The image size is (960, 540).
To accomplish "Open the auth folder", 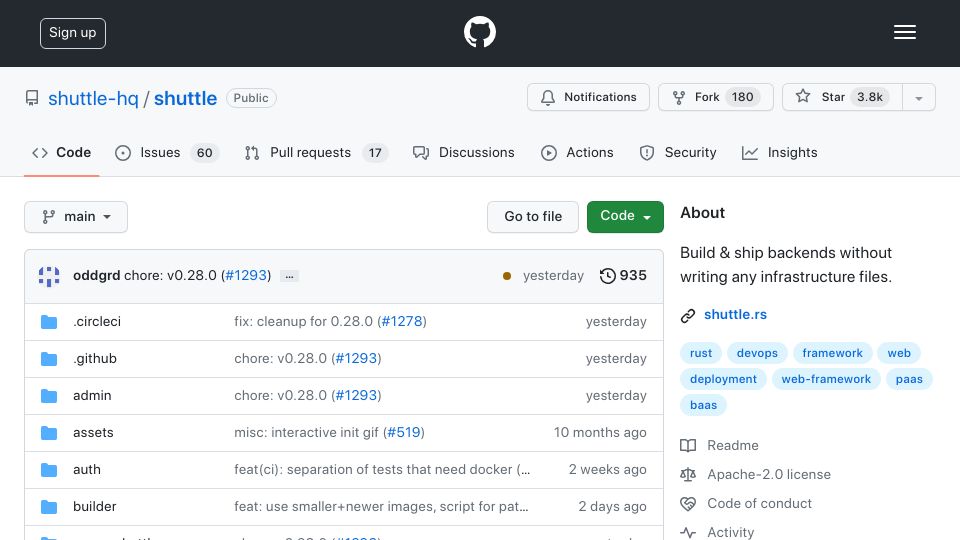I will [86, 470].
